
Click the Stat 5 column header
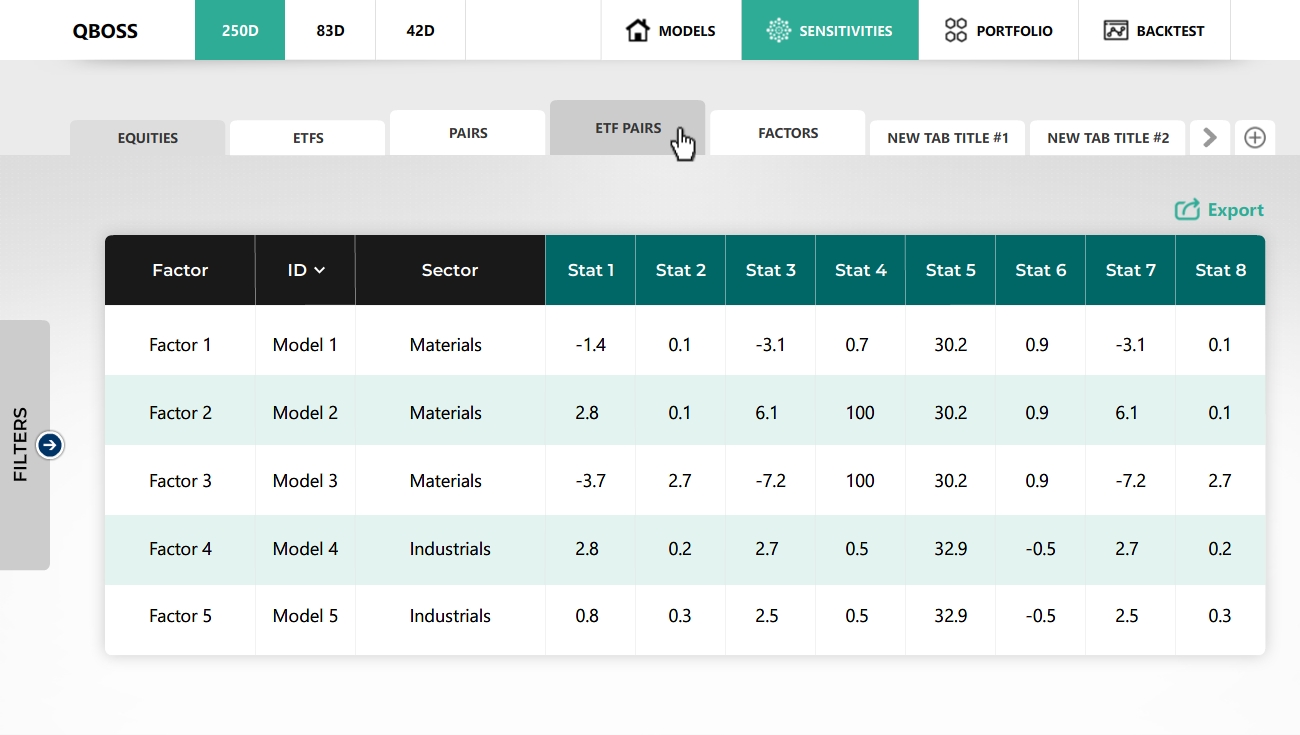point(950,270)
